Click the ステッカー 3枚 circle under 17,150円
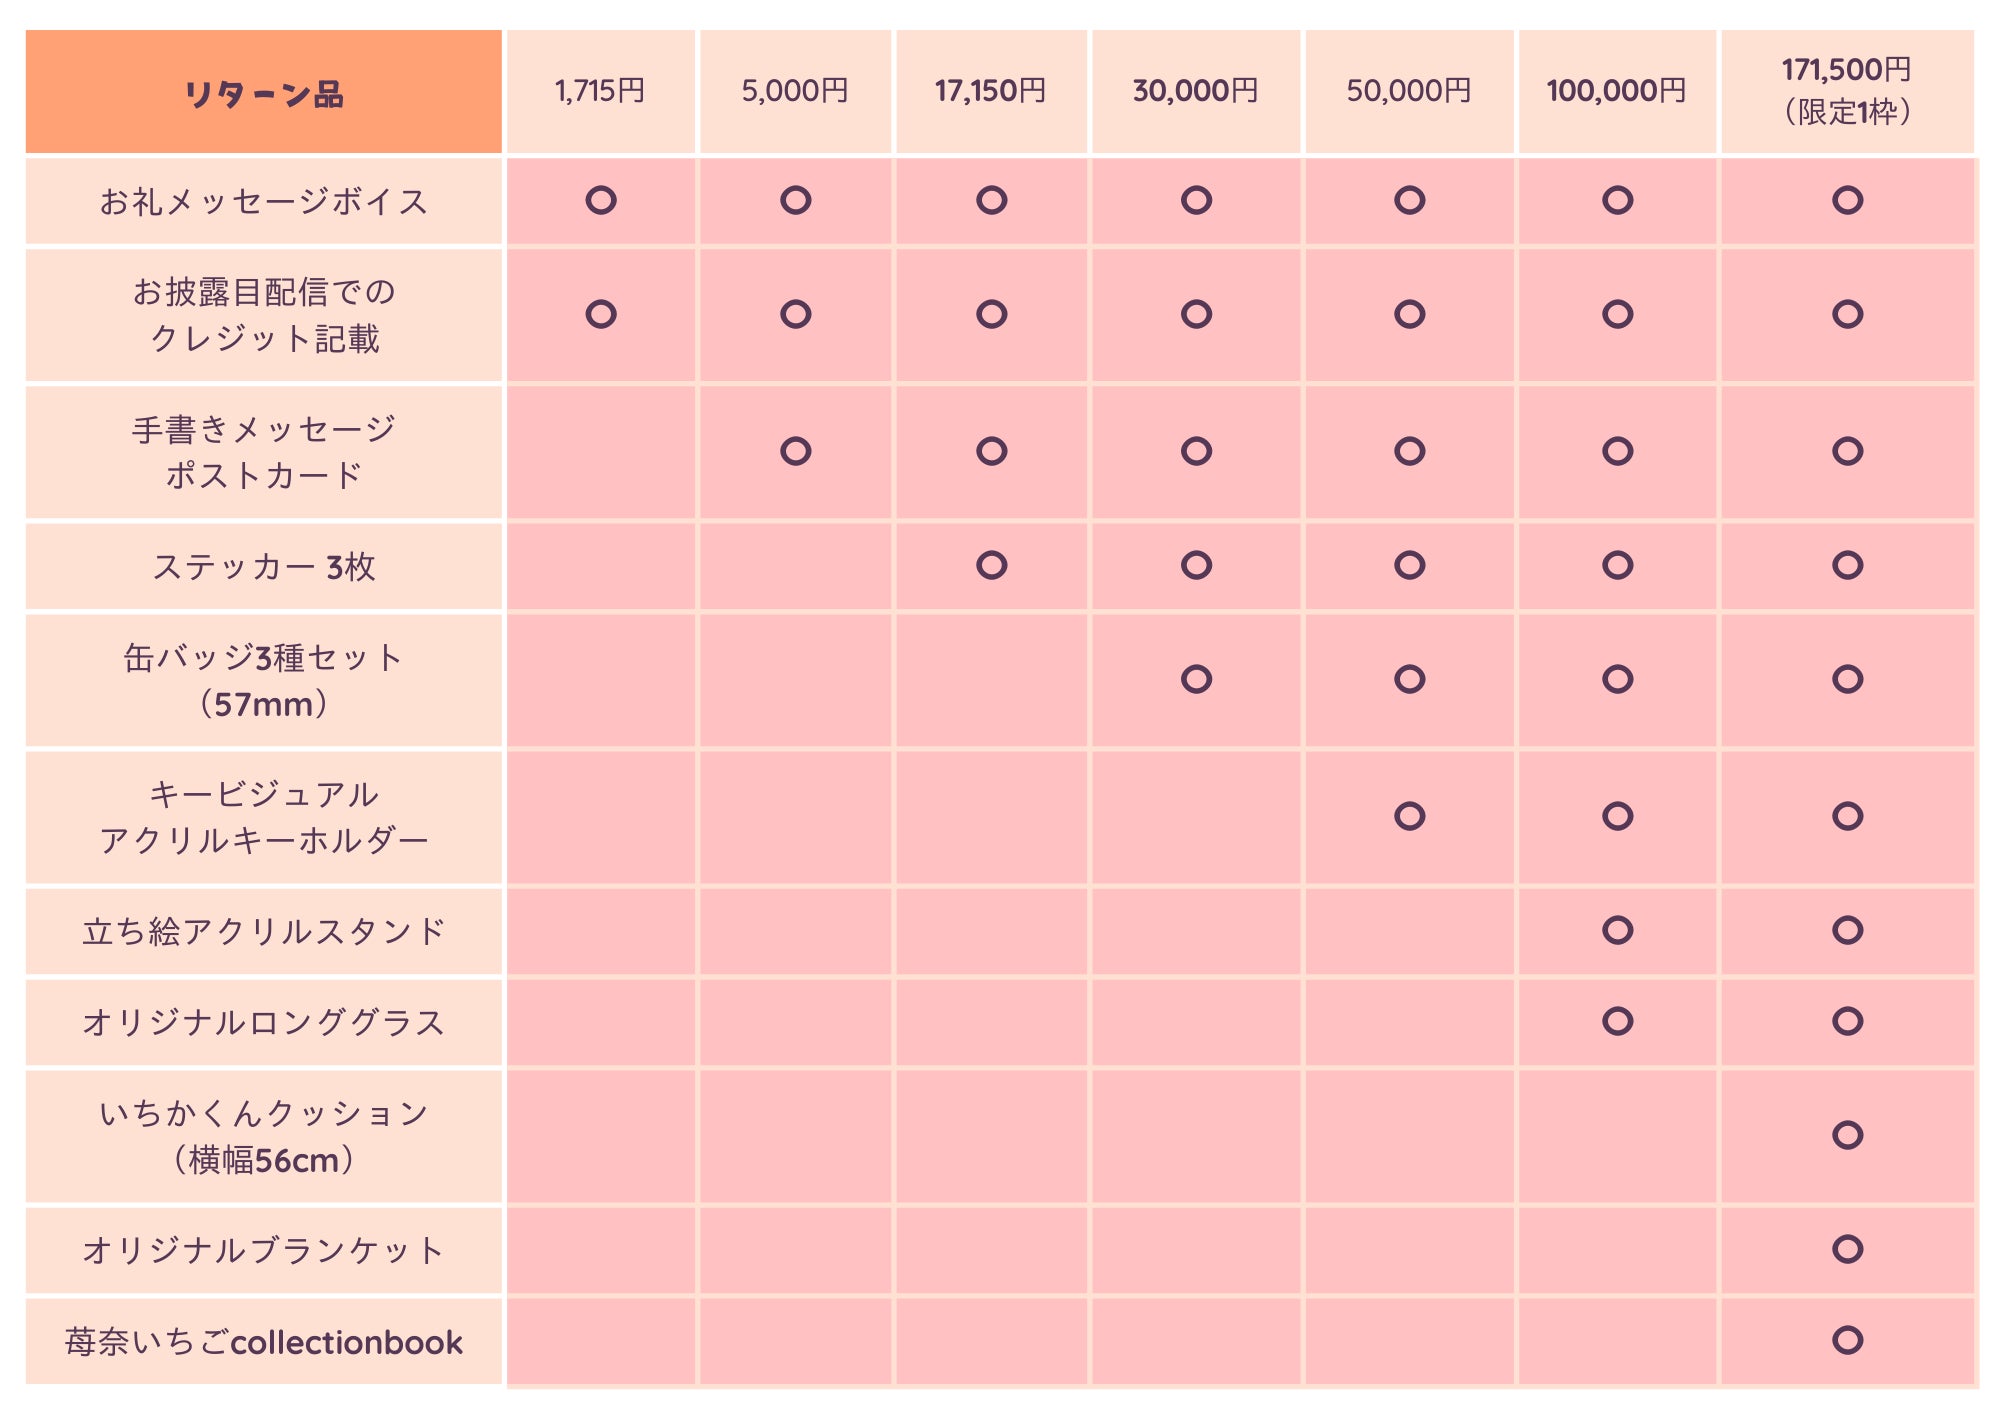This screenshot has width=2000, height=1414. 991,565
